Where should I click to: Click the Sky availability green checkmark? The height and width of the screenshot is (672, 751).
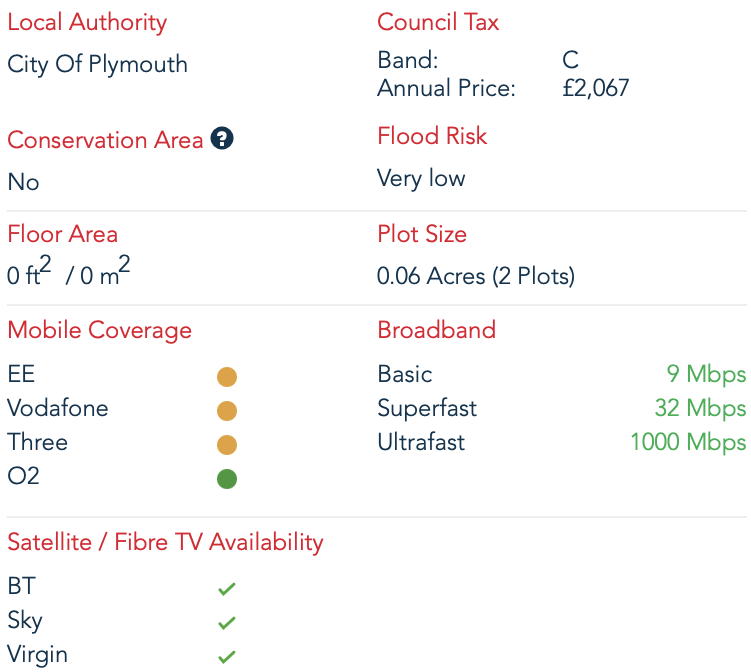click(227, 623)
